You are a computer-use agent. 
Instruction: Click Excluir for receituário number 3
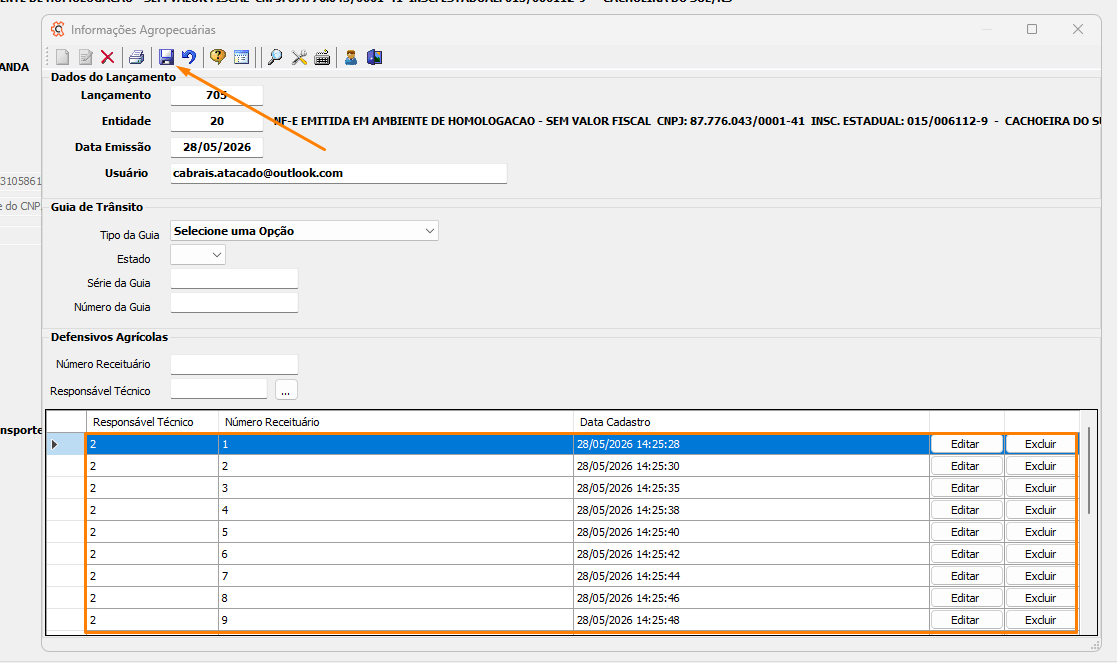click(x=1040, y=488)
